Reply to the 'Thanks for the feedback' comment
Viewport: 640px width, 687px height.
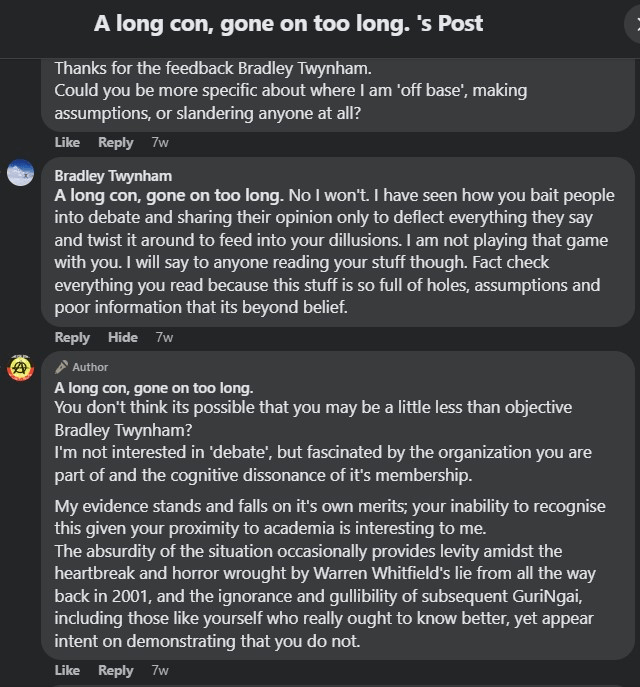click(x=116, y=143)
